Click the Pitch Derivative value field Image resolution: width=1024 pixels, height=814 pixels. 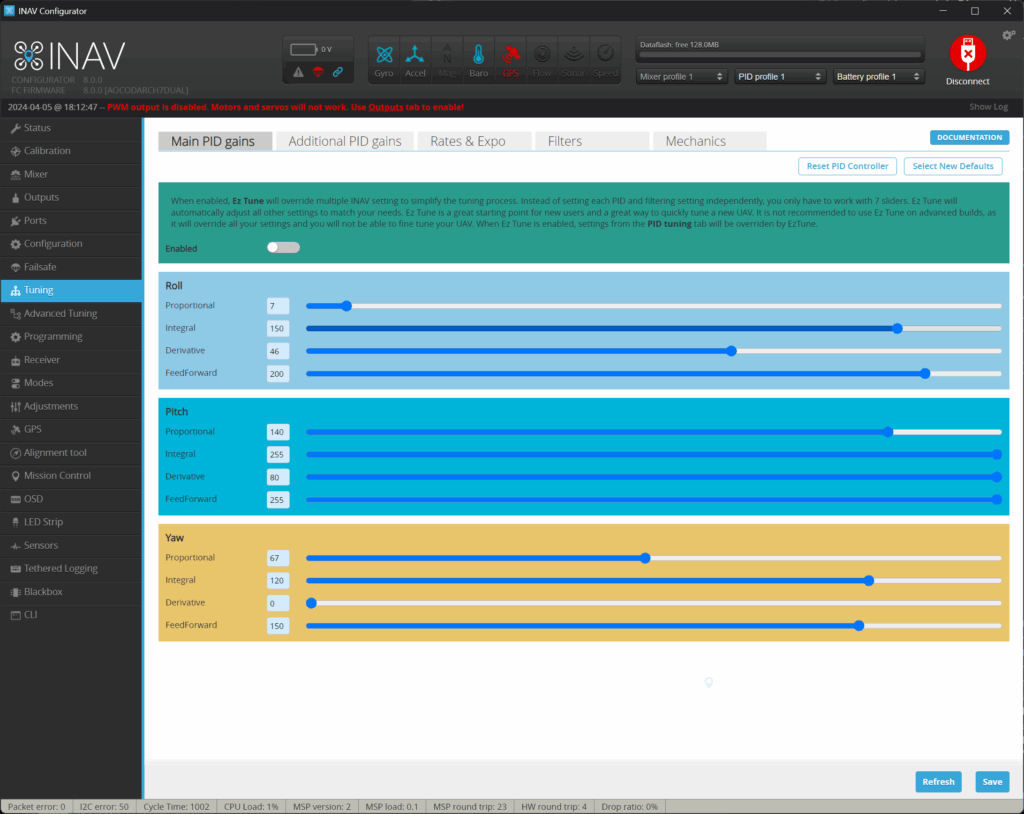(278, 477)
